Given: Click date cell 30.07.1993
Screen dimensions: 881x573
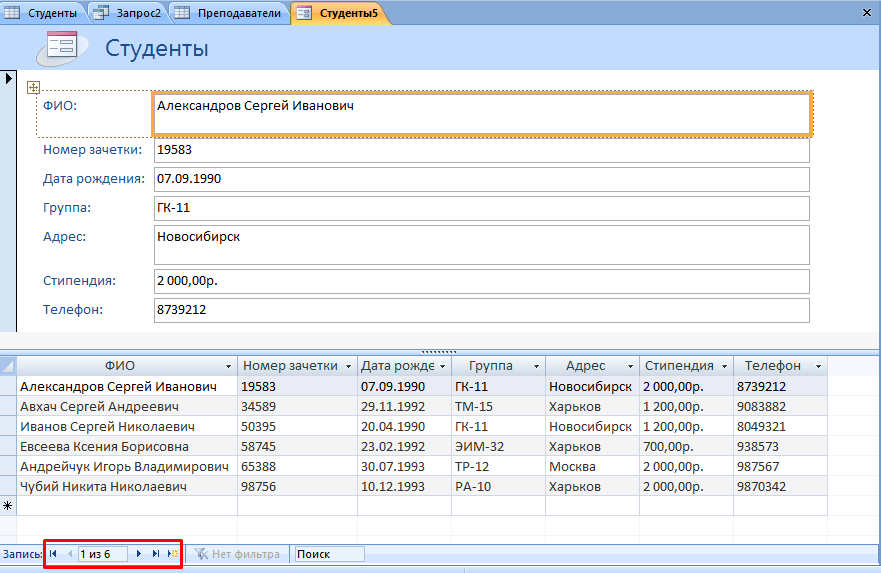Looking at the screenshot, I should click(x=405, y=466).
